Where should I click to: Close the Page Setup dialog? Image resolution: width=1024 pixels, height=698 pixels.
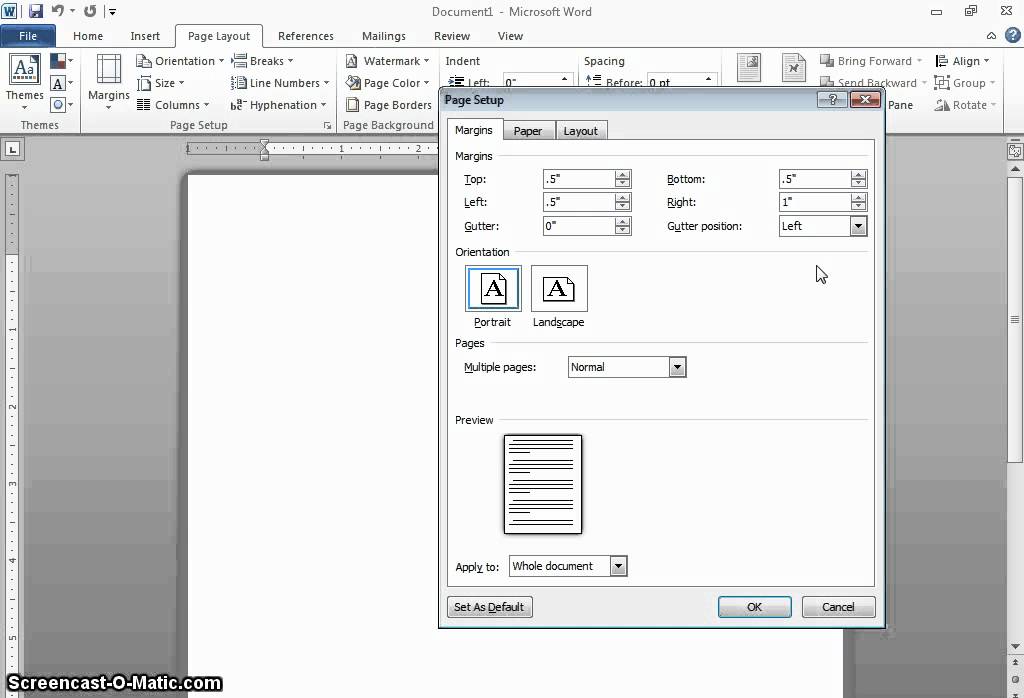(865, 99)
